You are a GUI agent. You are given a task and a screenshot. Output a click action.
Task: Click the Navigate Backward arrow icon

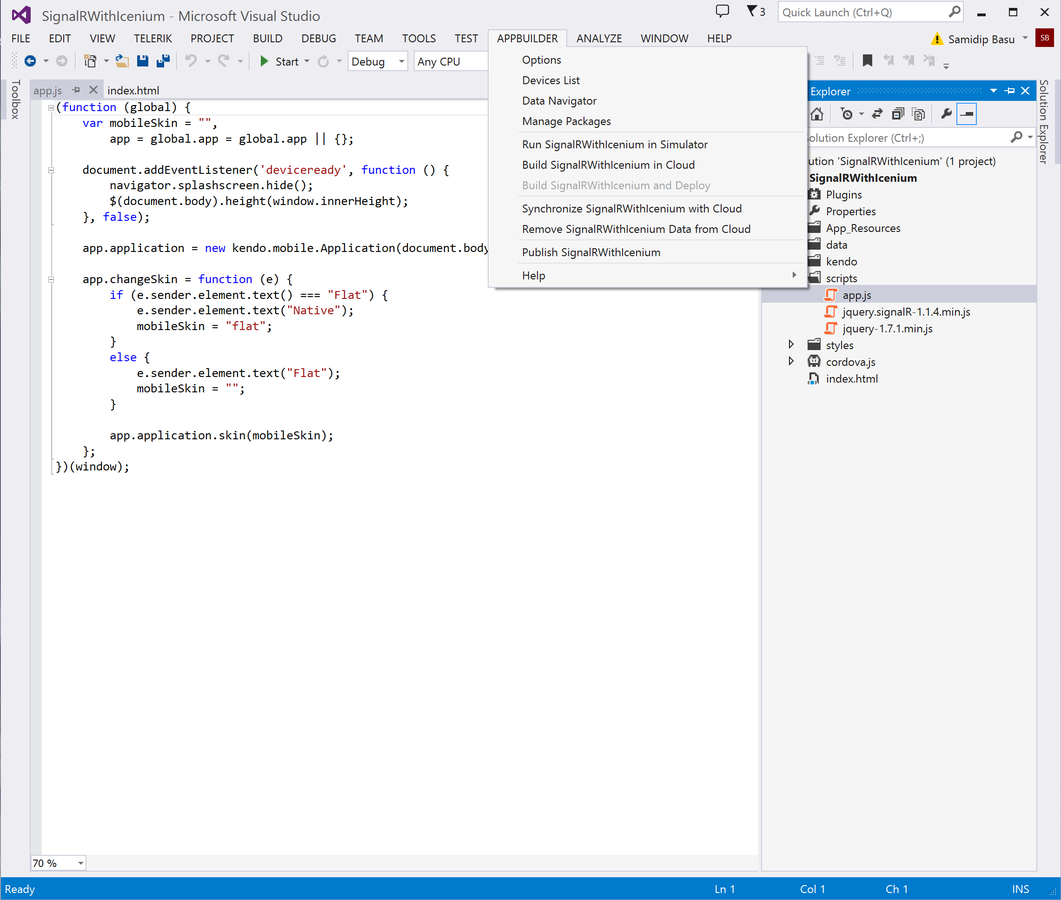(30, 62)
